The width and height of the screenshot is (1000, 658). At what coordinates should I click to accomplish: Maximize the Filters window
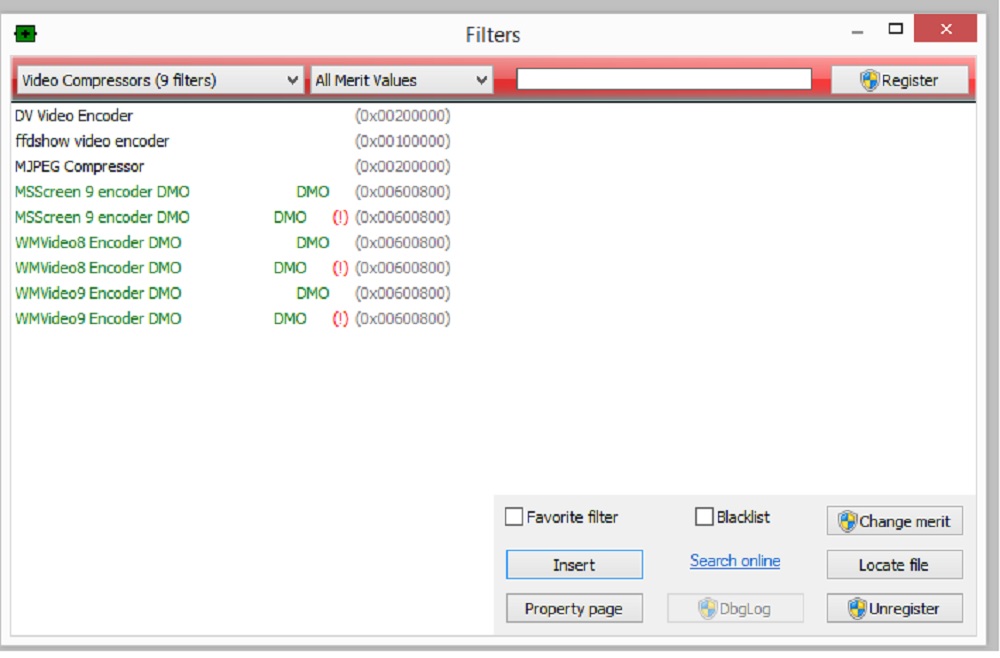895,29
